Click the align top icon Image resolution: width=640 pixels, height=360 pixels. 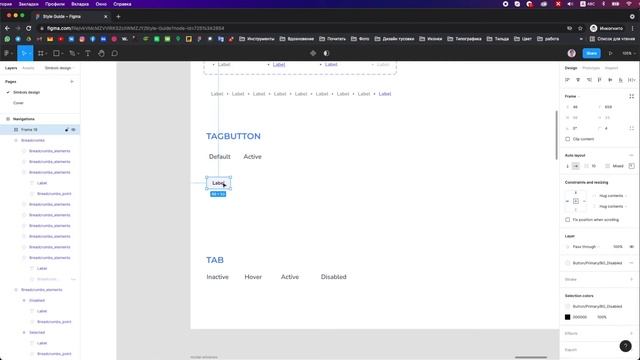600,80
